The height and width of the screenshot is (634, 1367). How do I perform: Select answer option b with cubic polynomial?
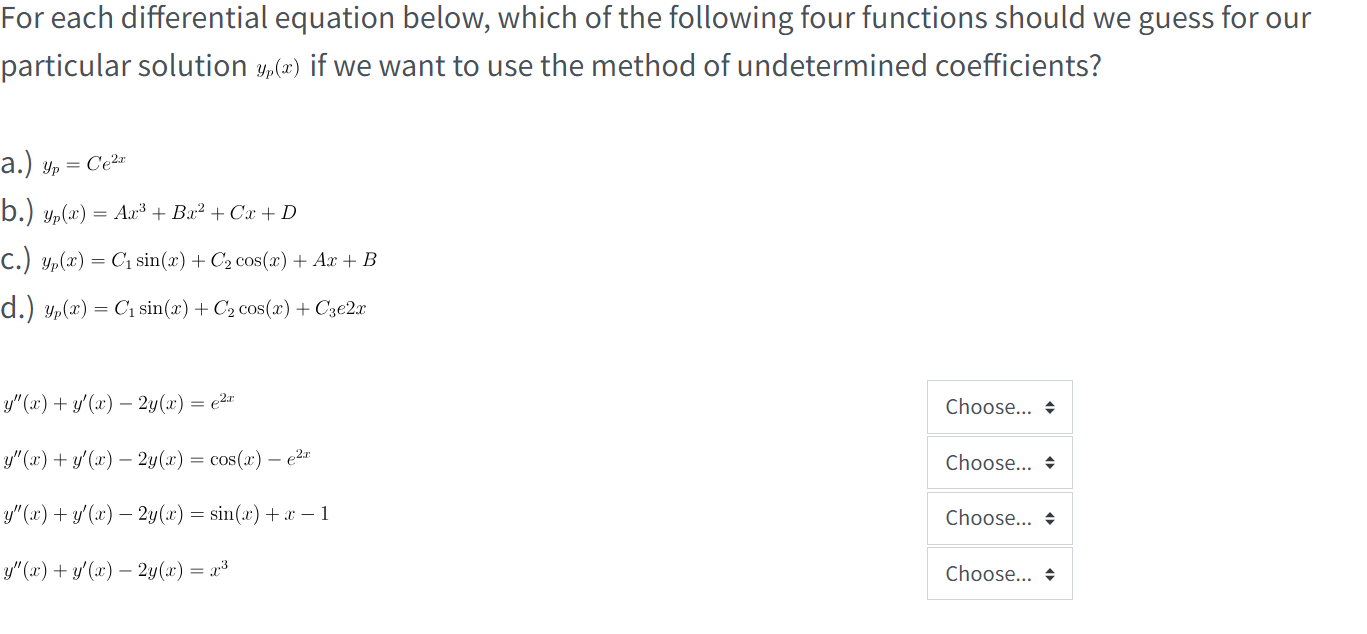coord(150,211)
